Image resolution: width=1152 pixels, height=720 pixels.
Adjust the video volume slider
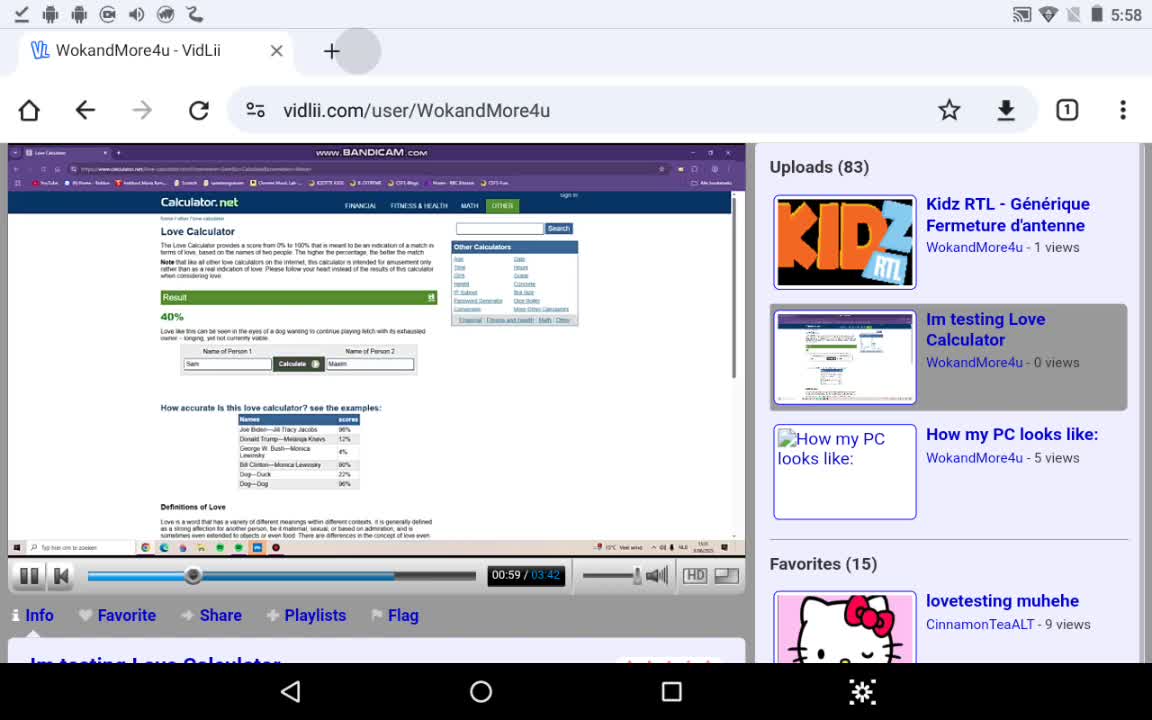pos(611,575)
